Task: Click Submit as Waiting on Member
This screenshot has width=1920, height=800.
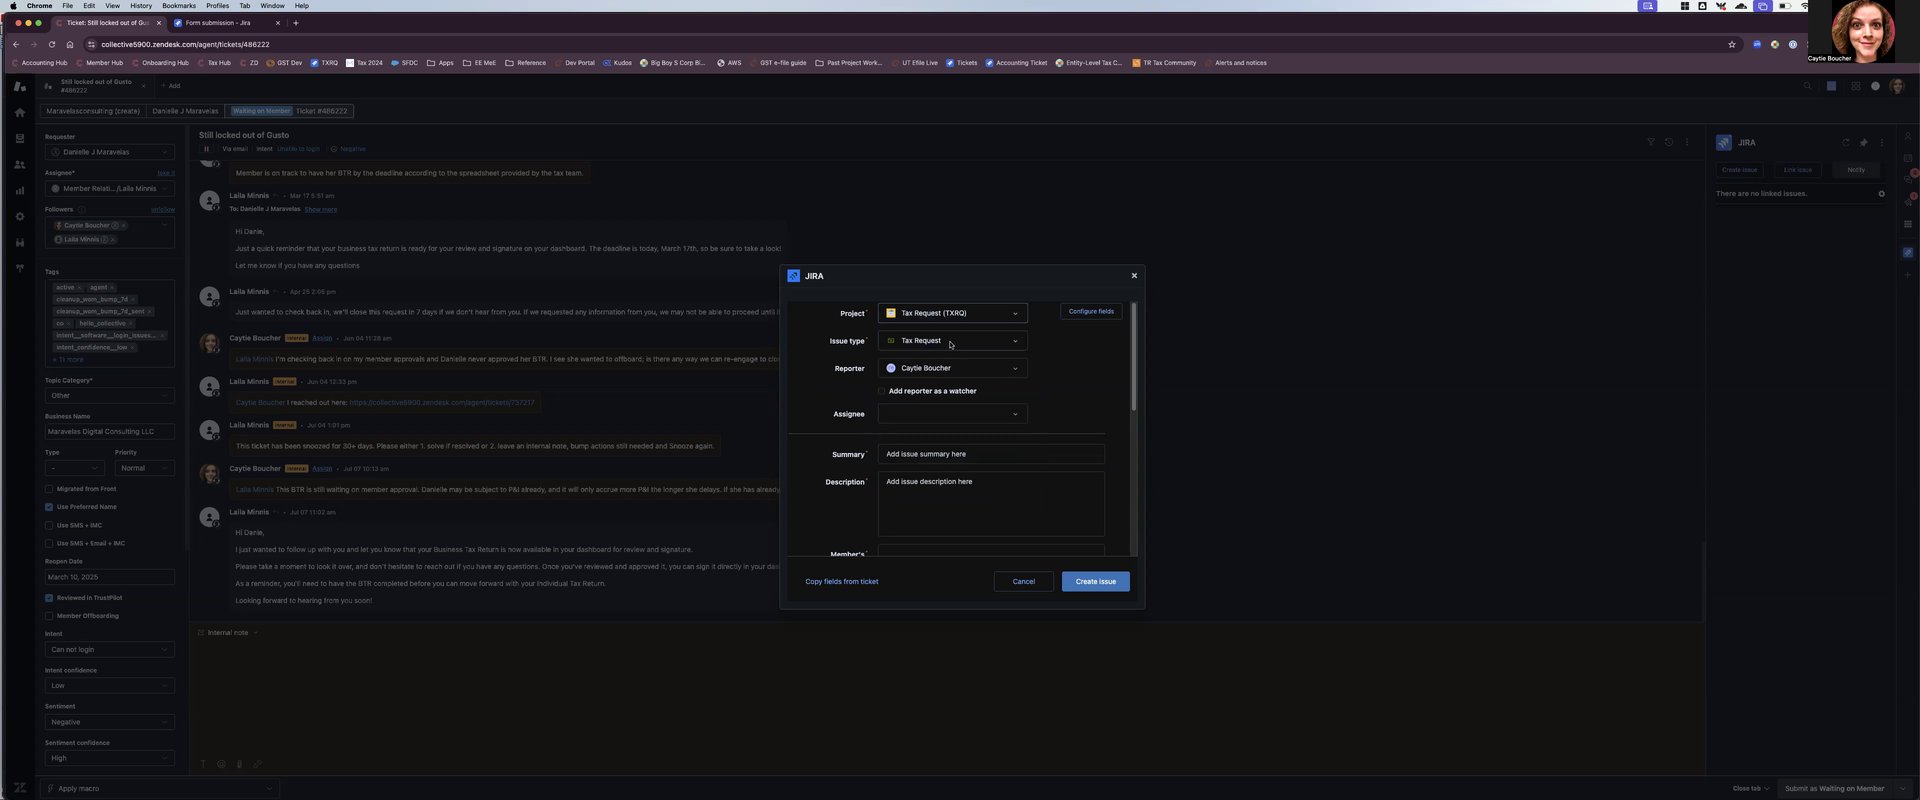Action: point(1834,789)
